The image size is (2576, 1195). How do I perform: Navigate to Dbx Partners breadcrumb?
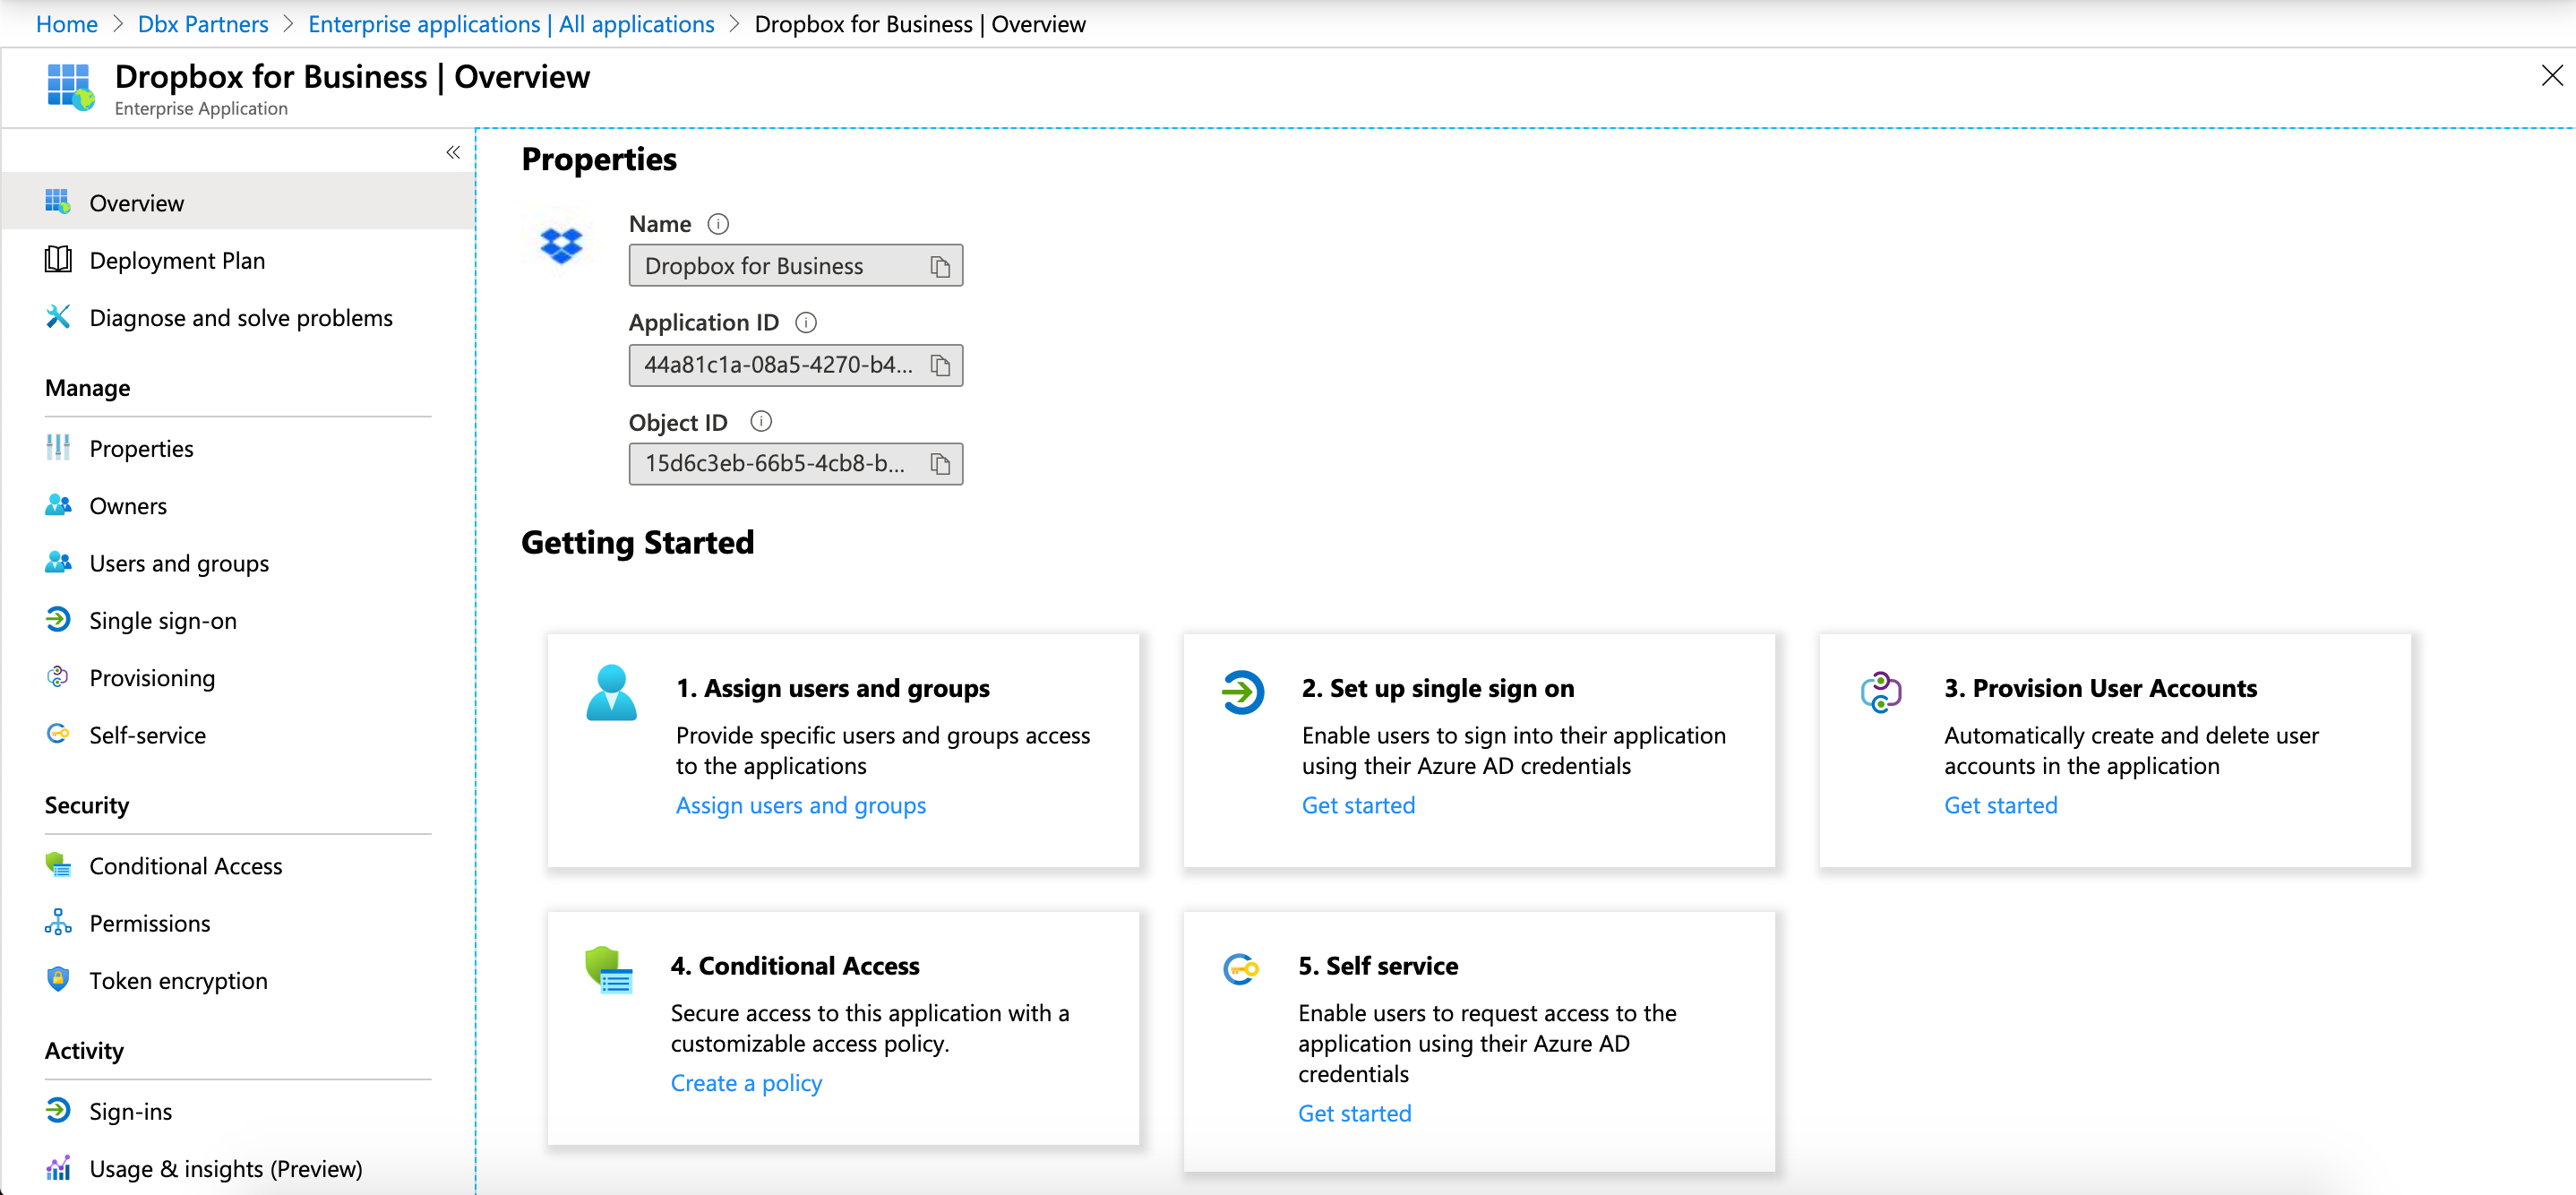203,24
